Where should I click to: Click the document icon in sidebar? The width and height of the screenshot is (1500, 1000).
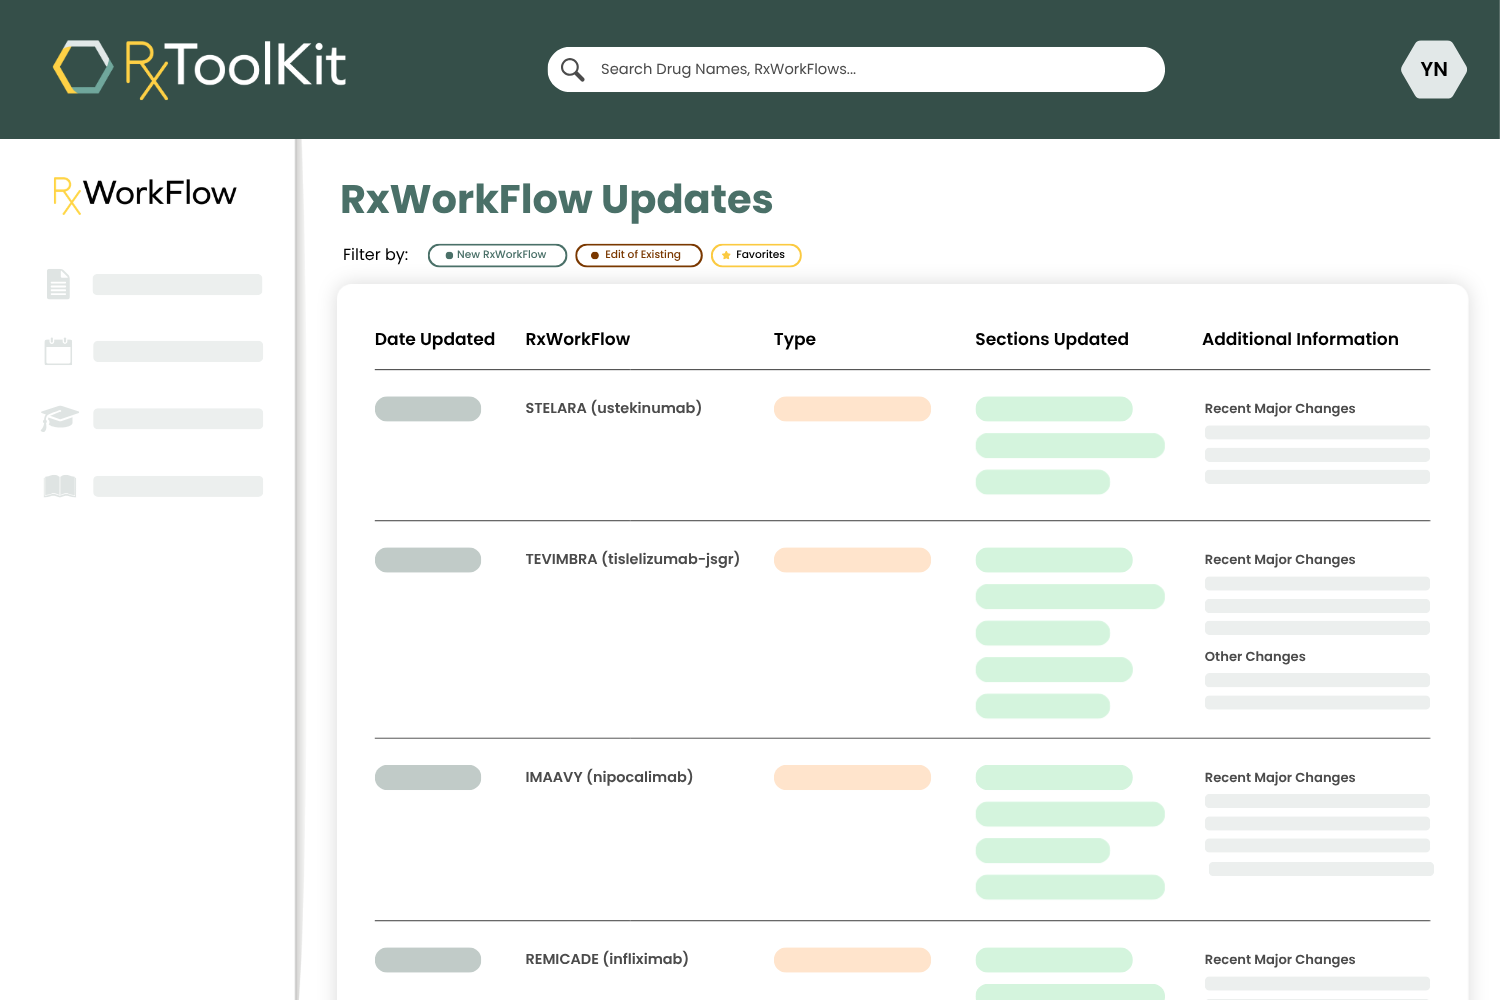[x=58, y=284]
